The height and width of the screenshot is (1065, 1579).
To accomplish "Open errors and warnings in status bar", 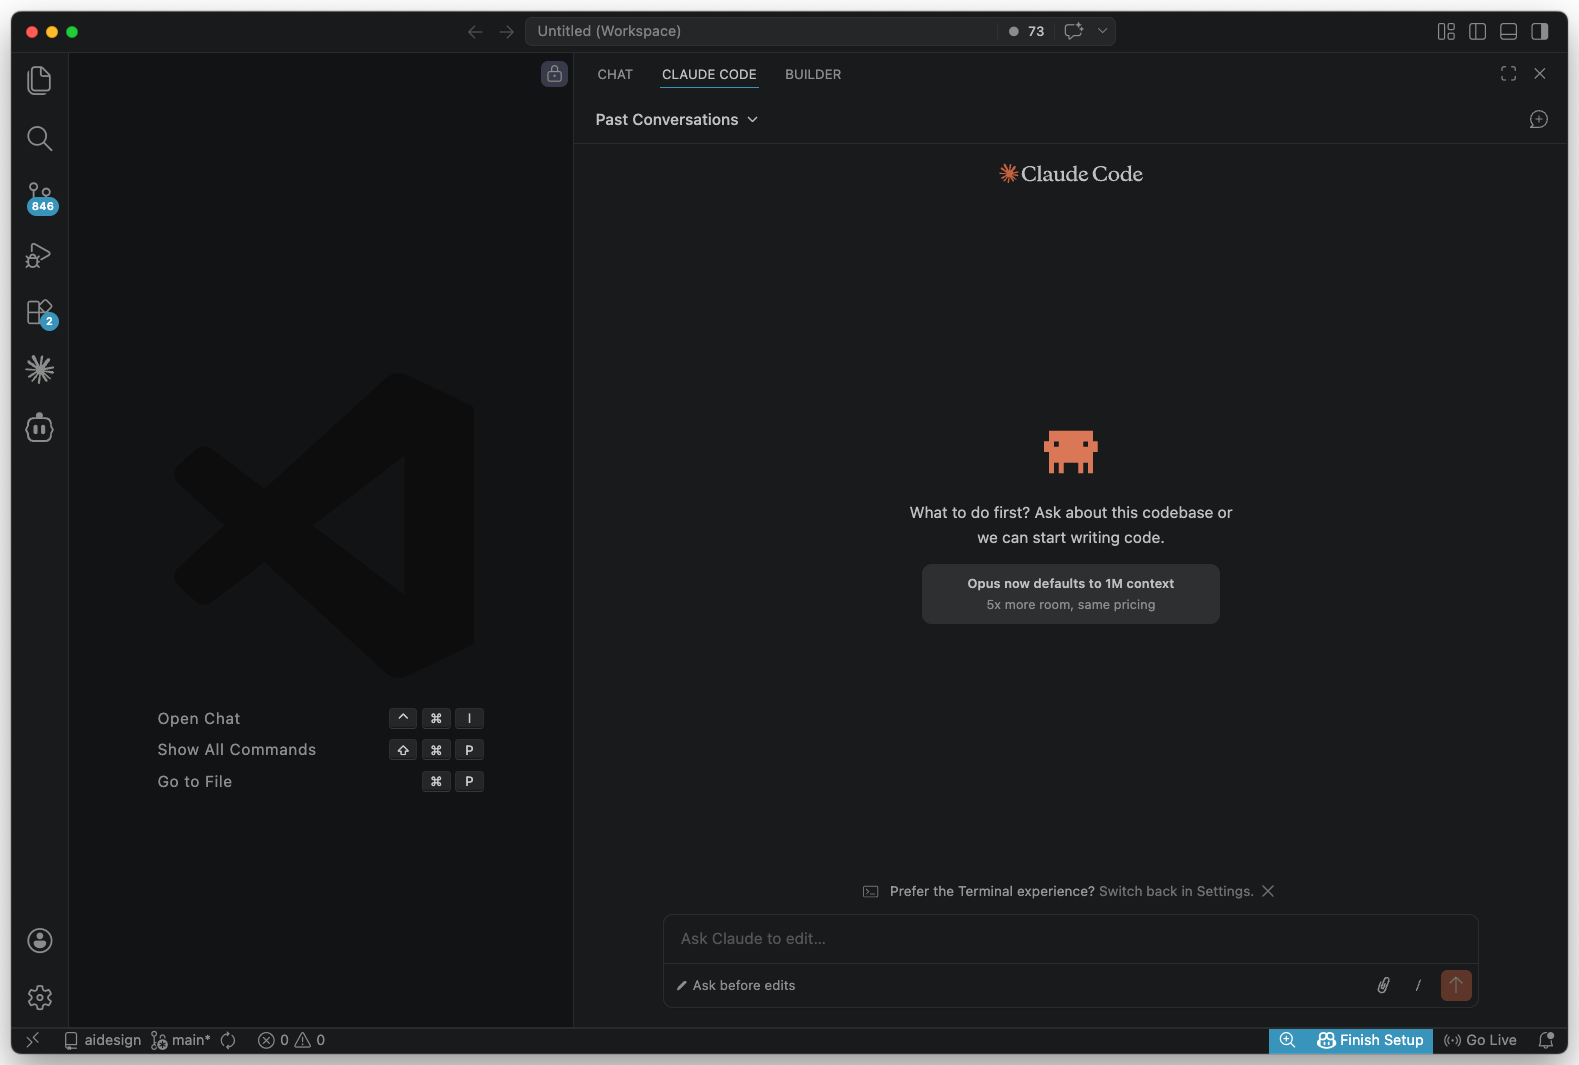I will [x=291, y=1040].
